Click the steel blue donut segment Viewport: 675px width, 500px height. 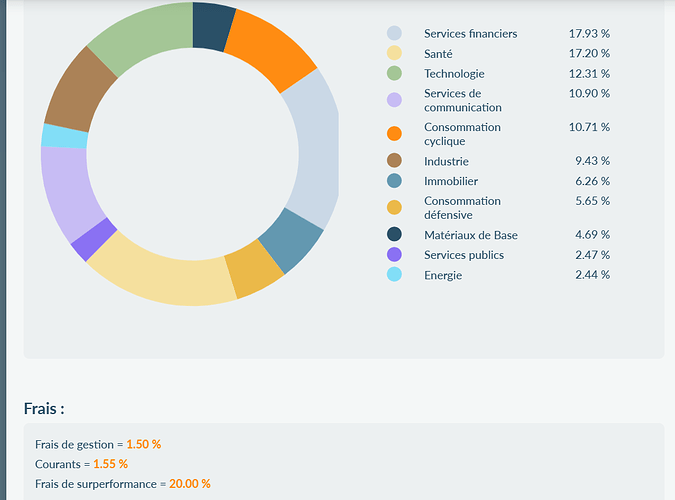292,241
